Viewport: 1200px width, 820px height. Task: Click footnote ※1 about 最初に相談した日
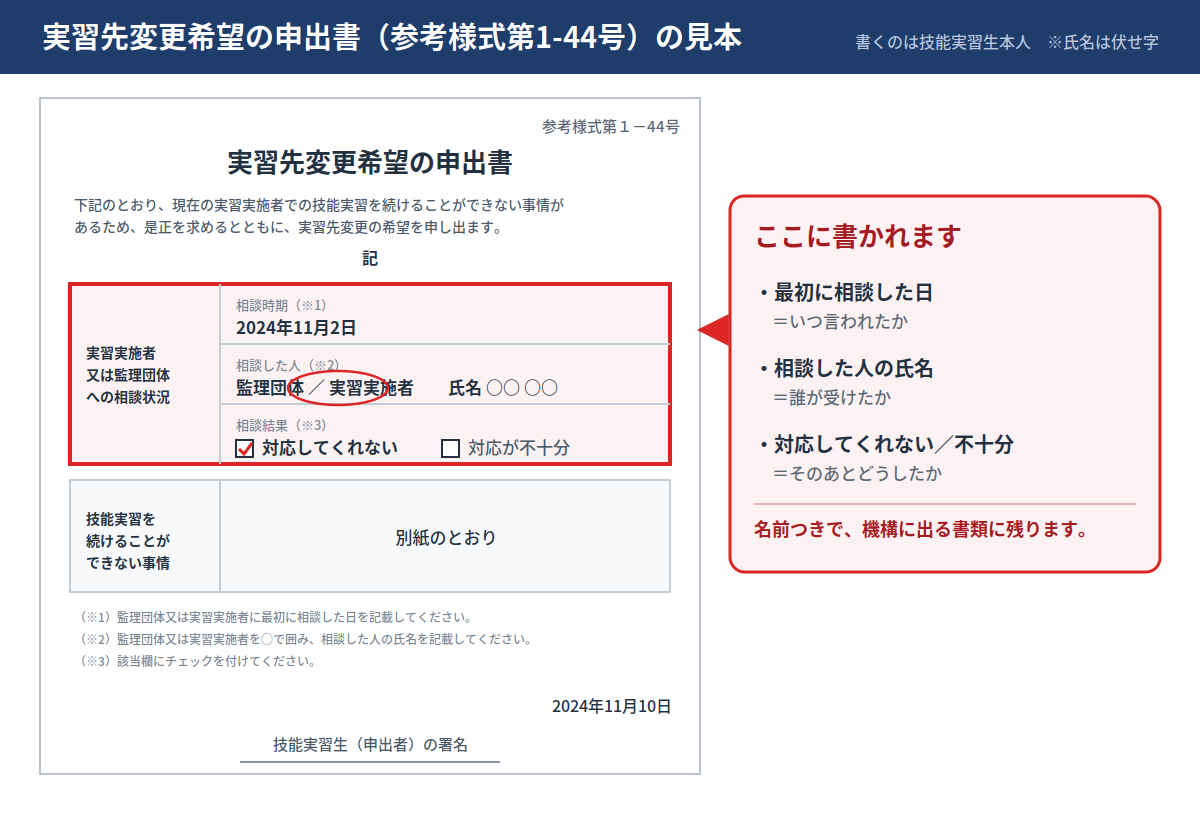(275, 617)
